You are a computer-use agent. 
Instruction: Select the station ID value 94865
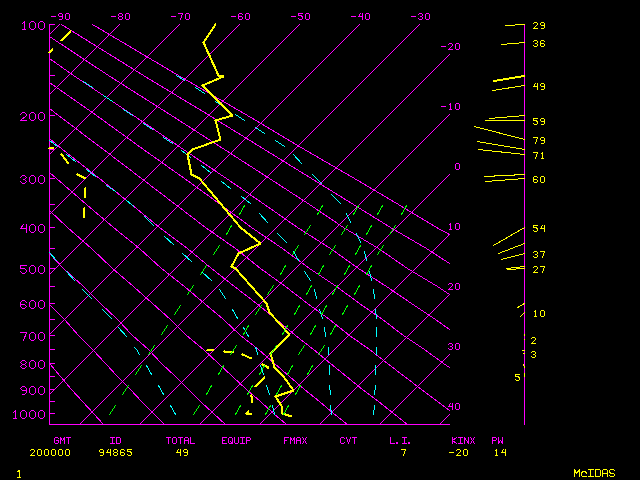tap(115, 452)
